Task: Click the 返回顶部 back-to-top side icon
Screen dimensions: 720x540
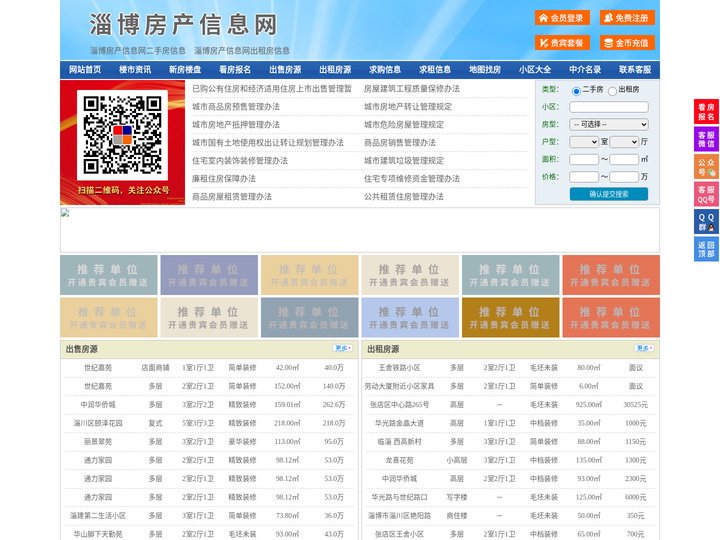Action: [706, 249]
